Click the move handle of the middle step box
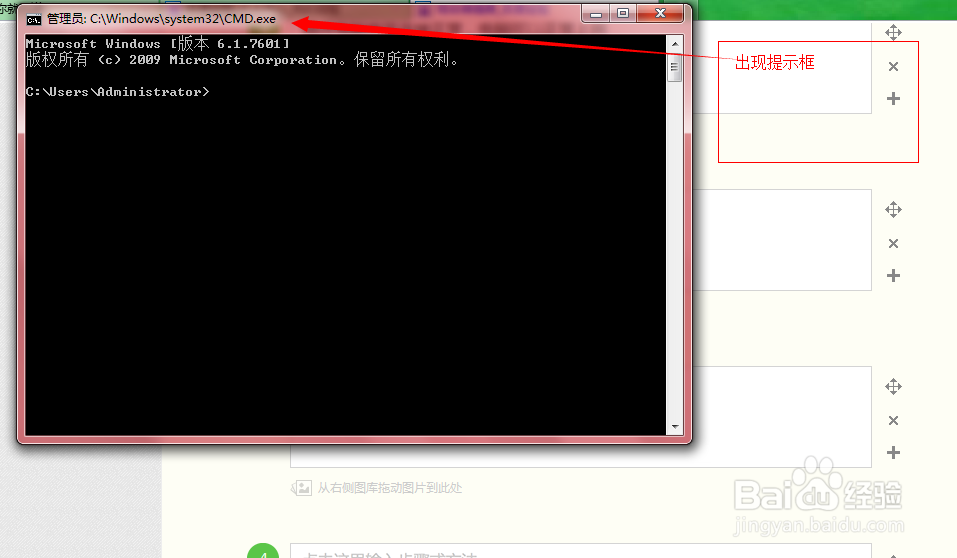This screenshot has width=957, height=558. pyautogui.click(x=894, y=209)
